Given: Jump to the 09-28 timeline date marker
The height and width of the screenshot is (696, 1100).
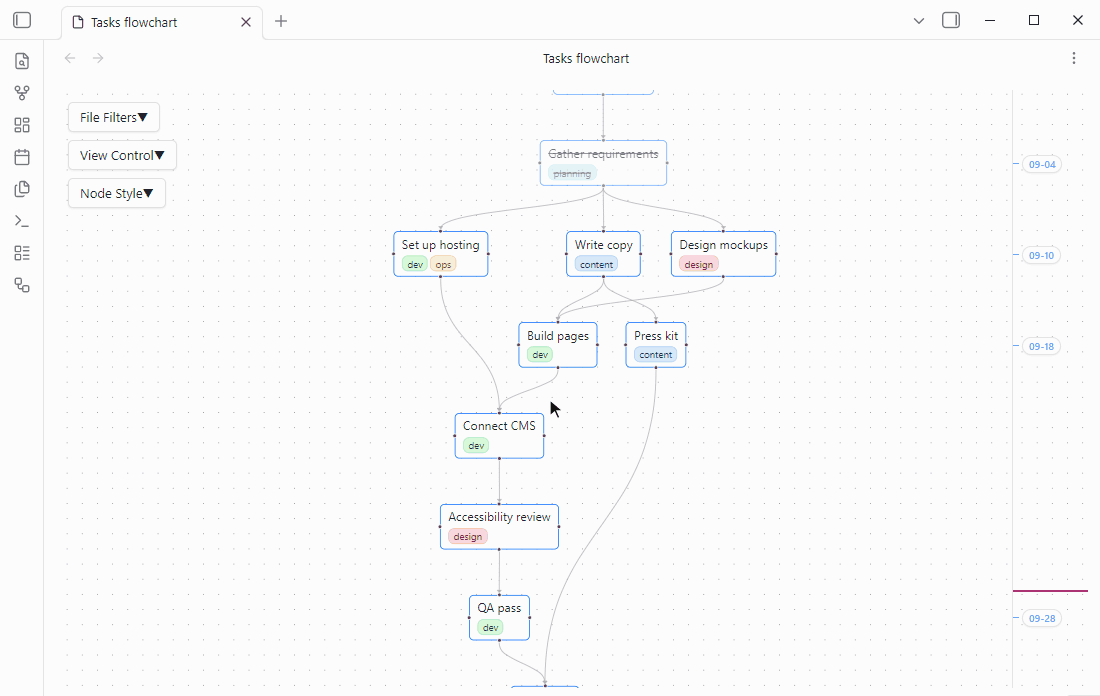Looking at the screenshot, I should coord(1042,619).
